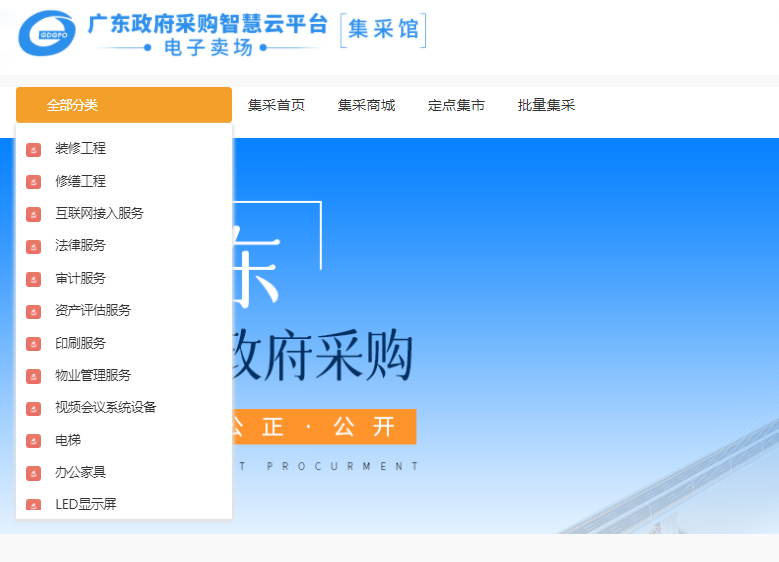Click the red icon beside 互联网接入服务
This screenshot has width=779, height=562.
pos(33,214)
